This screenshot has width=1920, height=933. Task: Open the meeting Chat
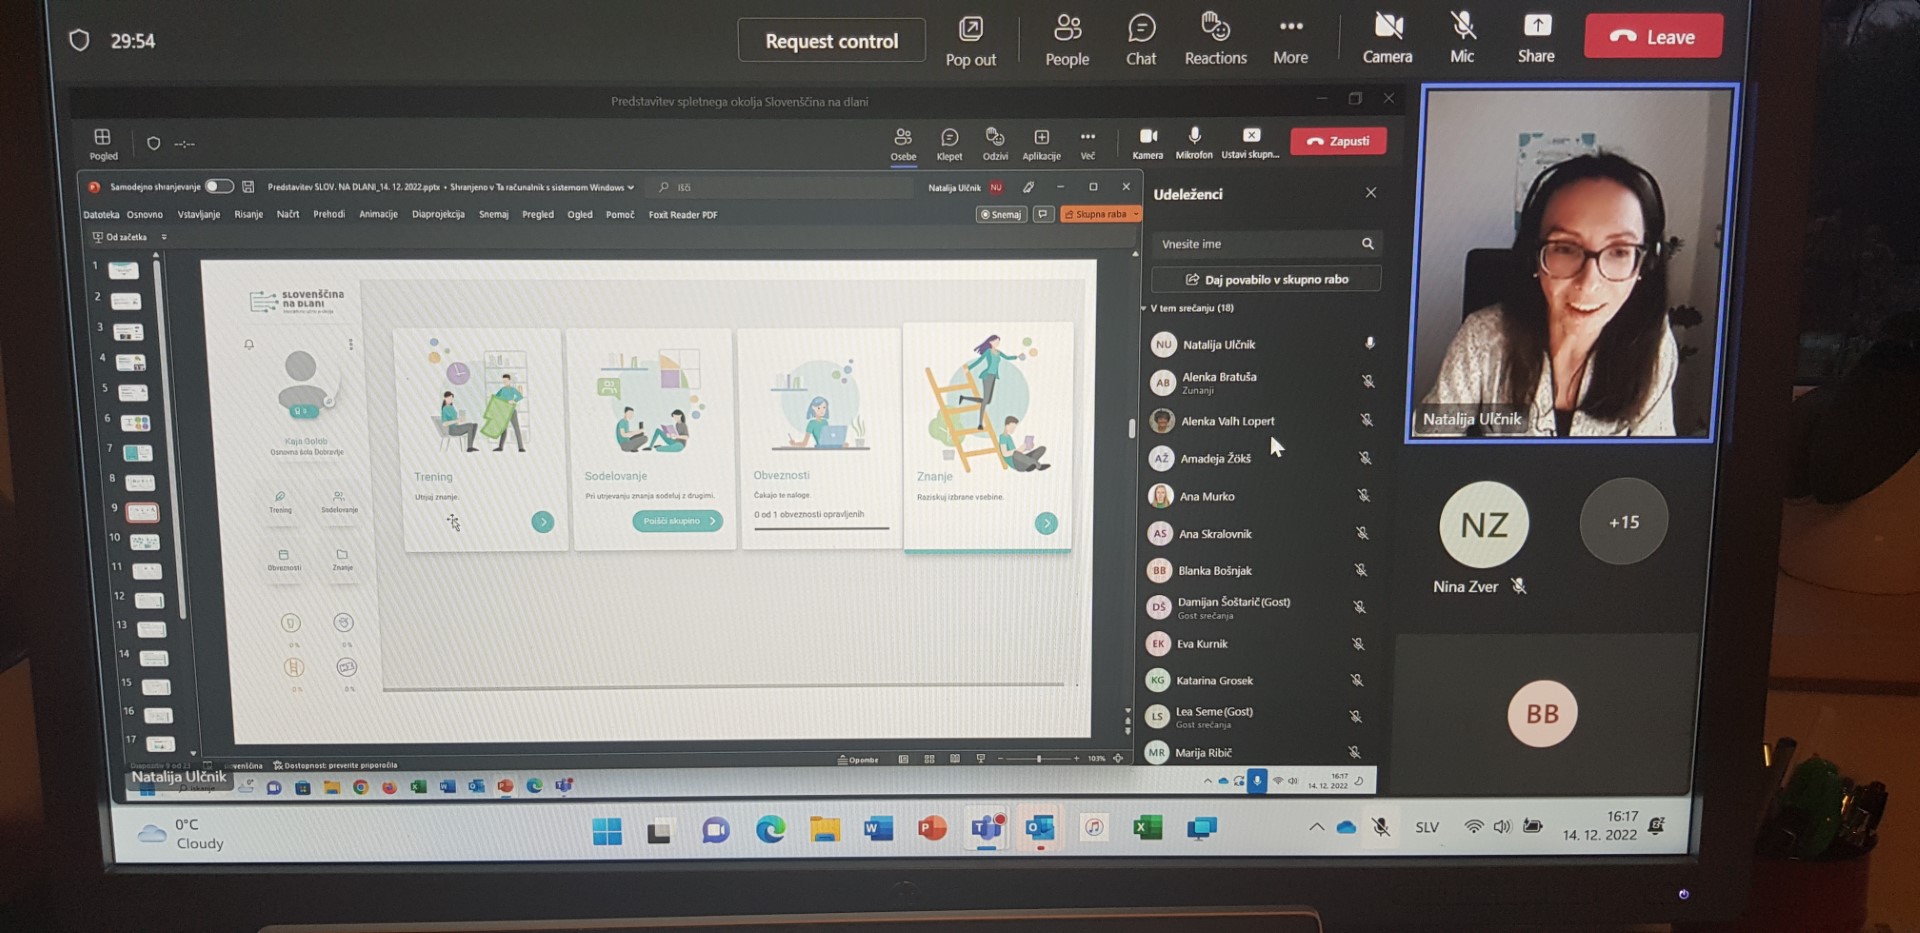pos(1140,40)
